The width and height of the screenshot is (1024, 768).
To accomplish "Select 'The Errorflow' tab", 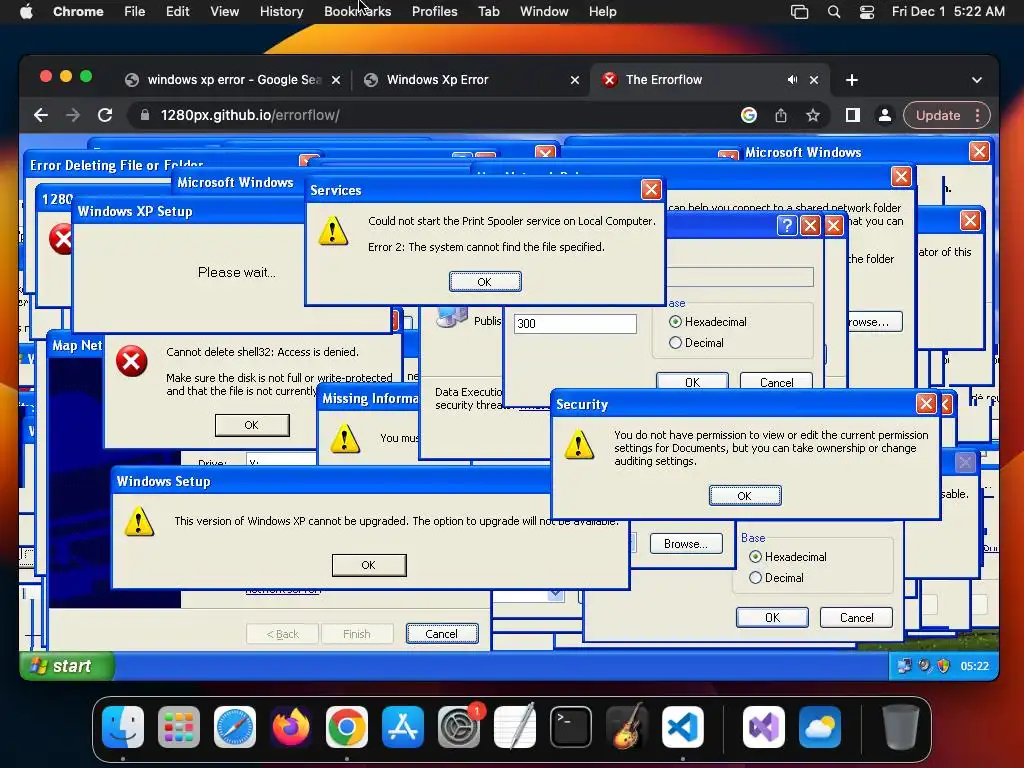I will [x=692, y=80].
